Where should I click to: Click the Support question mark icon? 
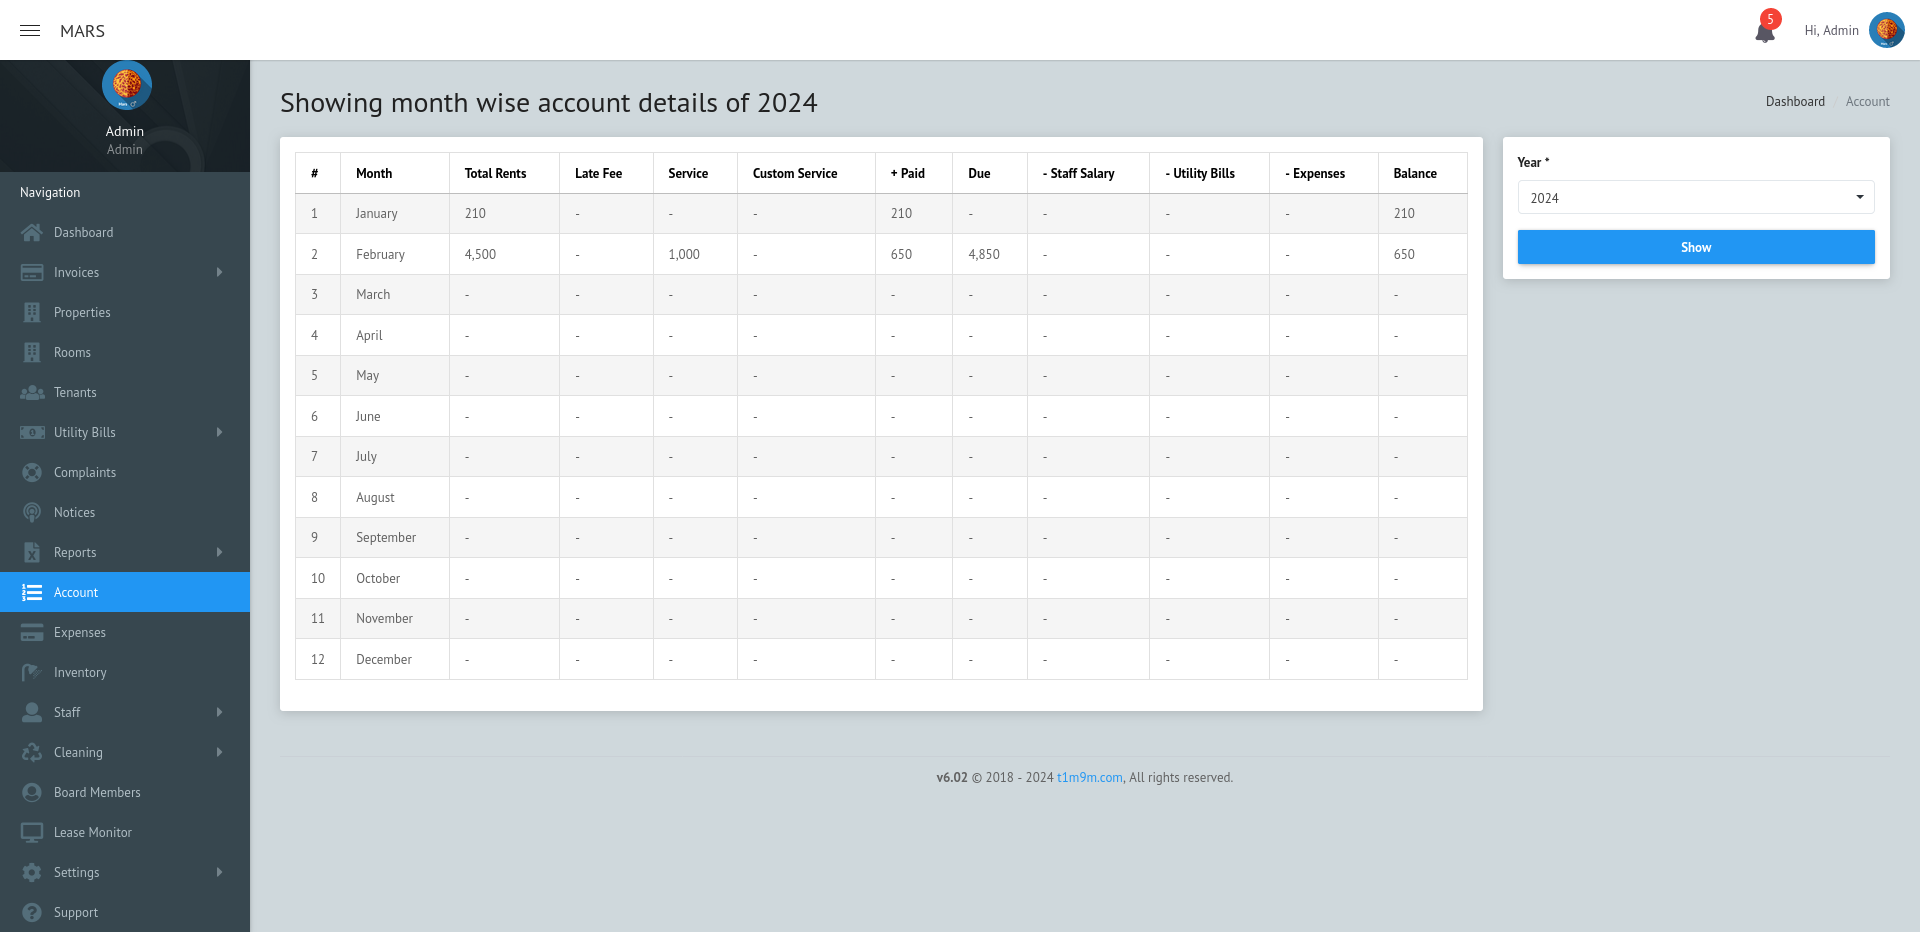click(x=32, y=912)
